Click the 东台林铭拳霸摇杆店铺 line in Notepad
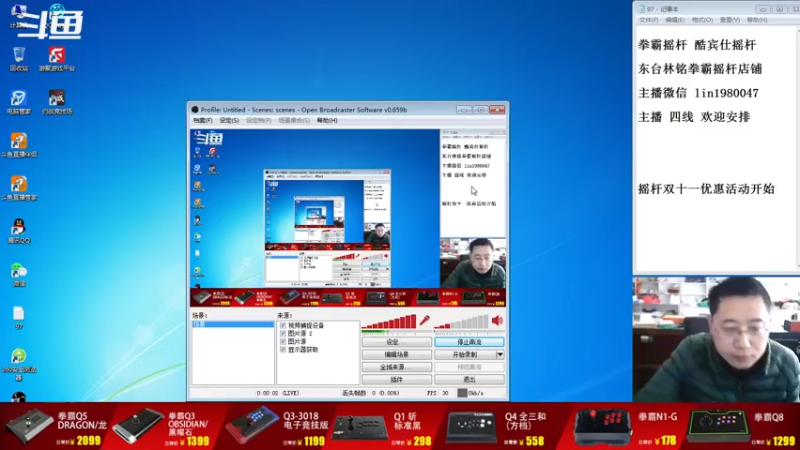This screenshot has width=800, height=450. click(699, 69)
